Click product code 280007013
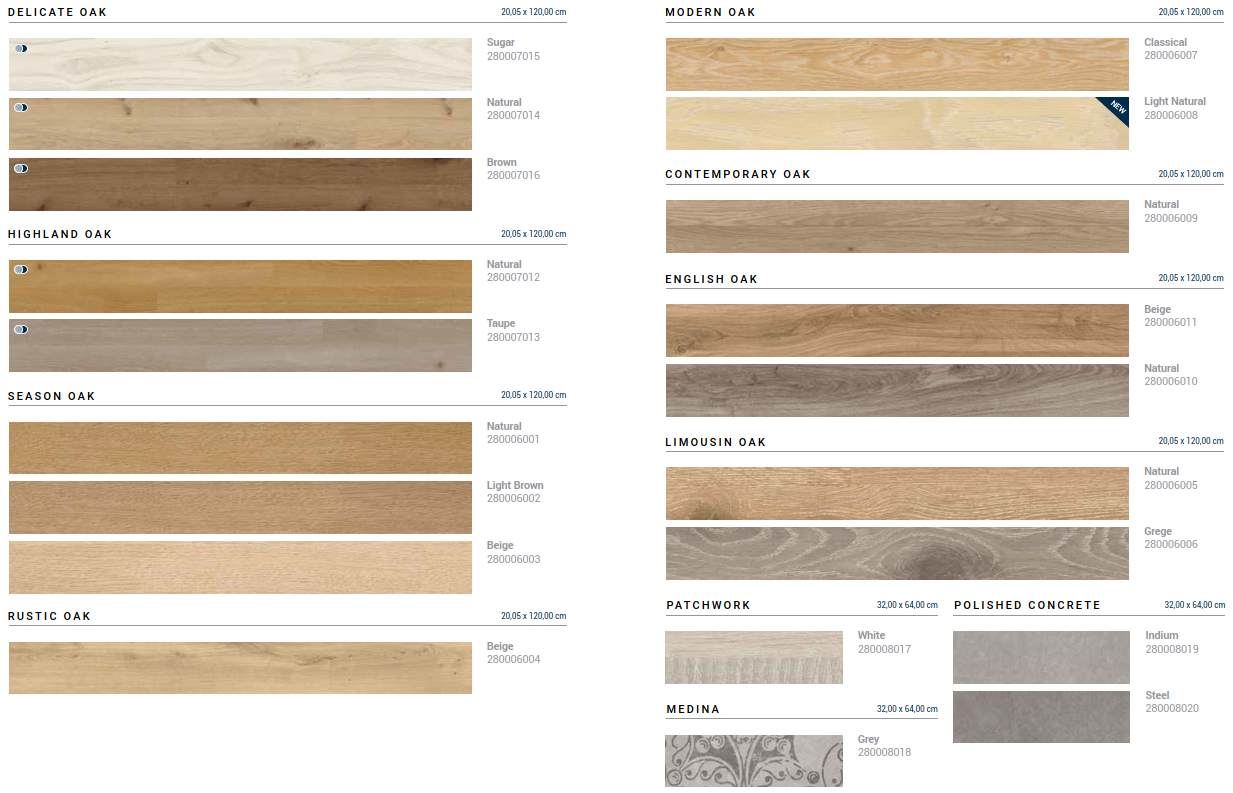The width and height of the screenshot is (1233, 793). [x=513, y=337]
